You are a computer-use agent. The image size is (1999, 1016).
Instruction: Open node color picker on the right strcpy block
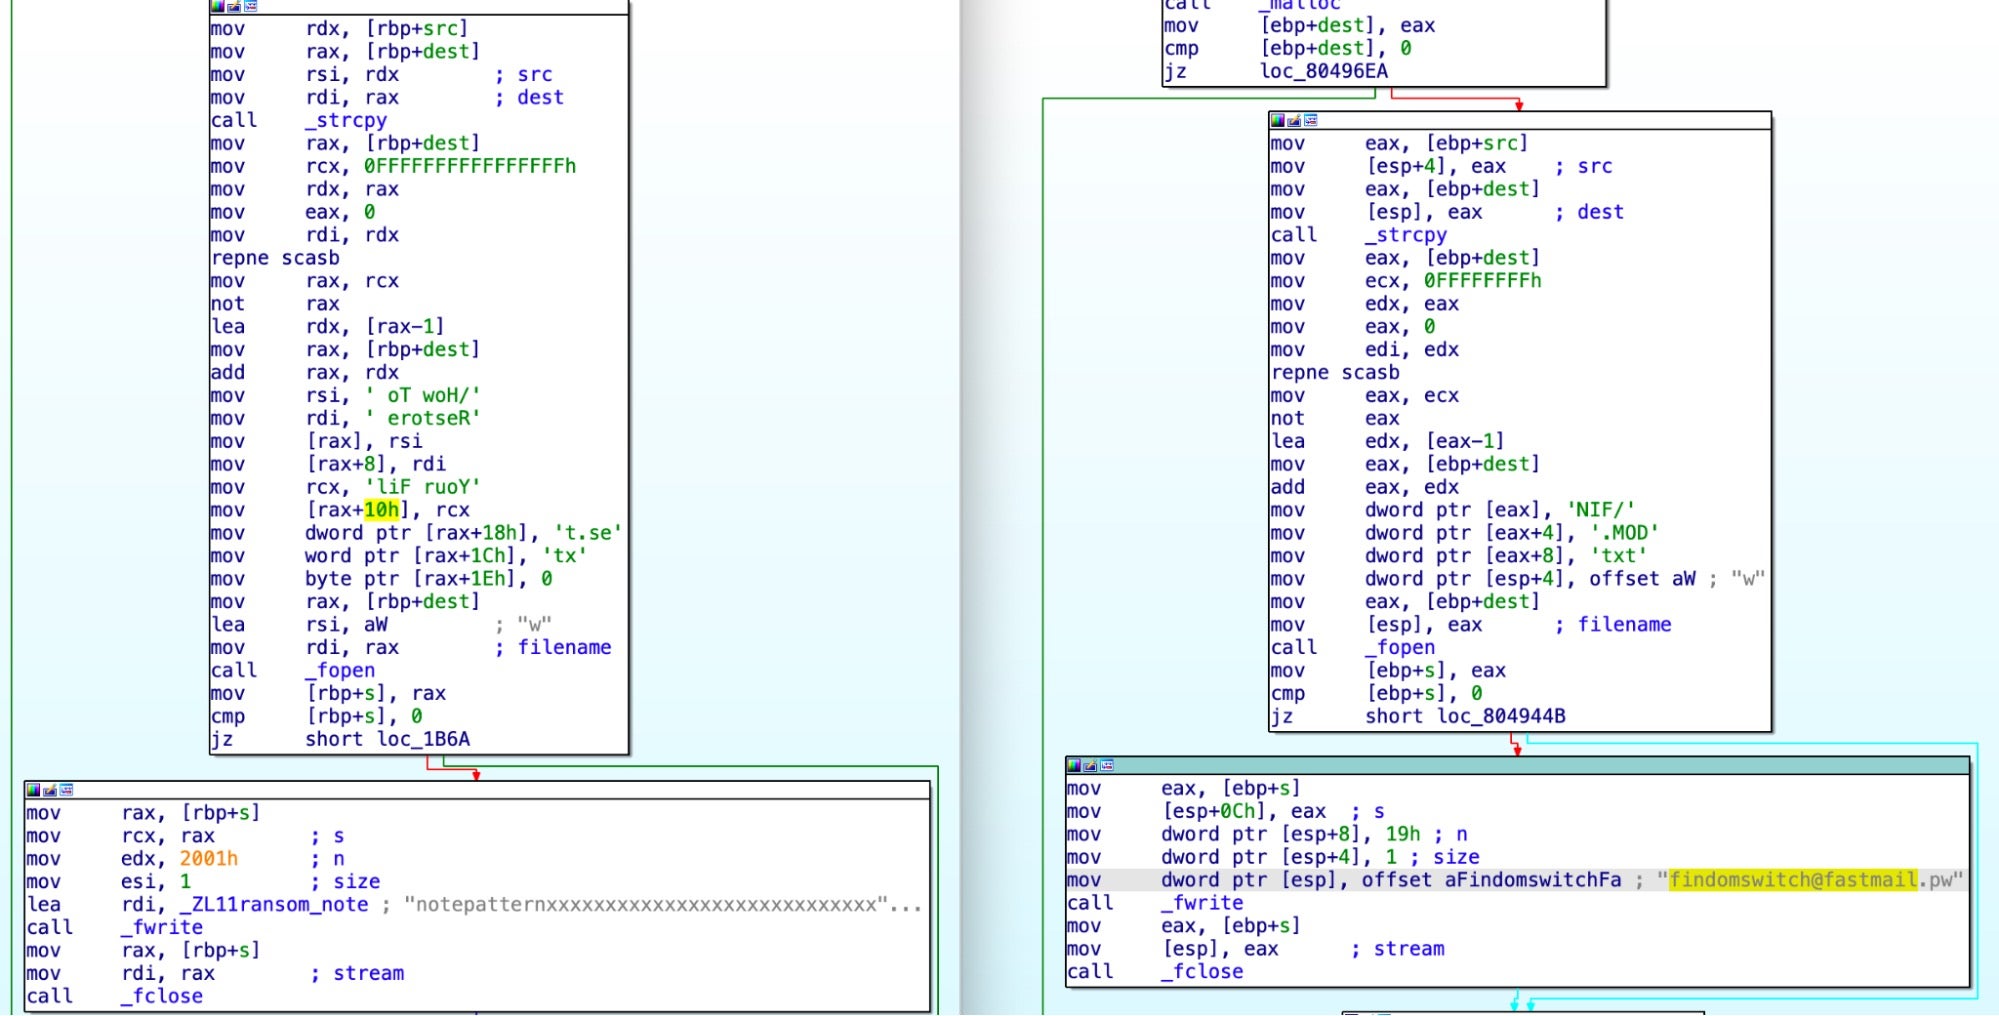1277,120
